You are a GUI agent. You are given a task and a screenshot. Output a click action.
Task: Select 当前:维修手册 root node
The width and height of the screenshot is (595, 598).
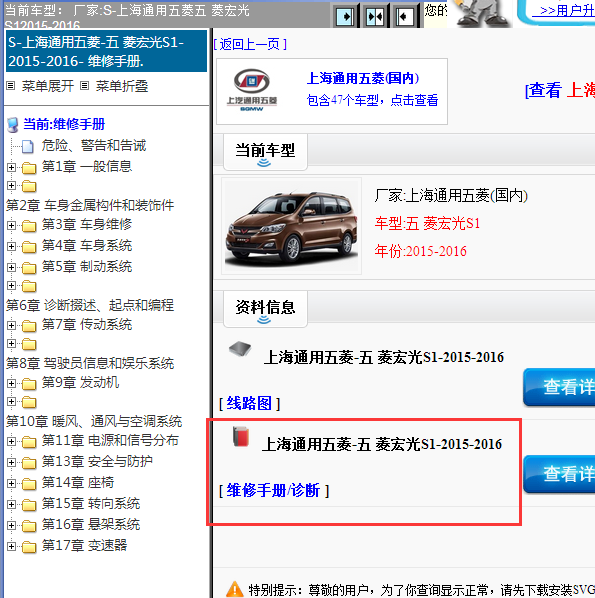[64, 124]
